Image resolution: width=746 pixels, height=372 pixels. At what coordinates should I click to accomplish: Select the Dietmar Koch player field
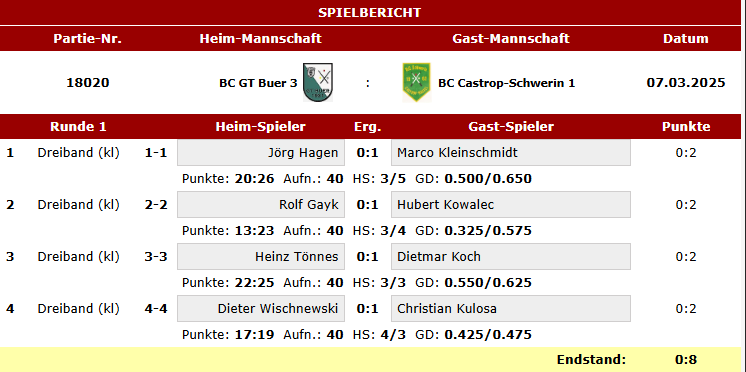click(x=511, y=256)
